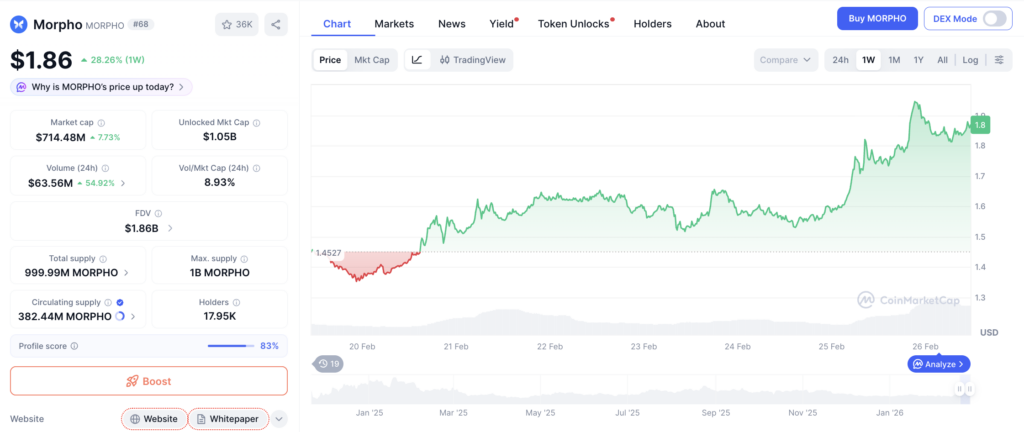This screenshot has width=1024, height=432.
Task: Open chart settings sliders icon
Action: [999, 60]
